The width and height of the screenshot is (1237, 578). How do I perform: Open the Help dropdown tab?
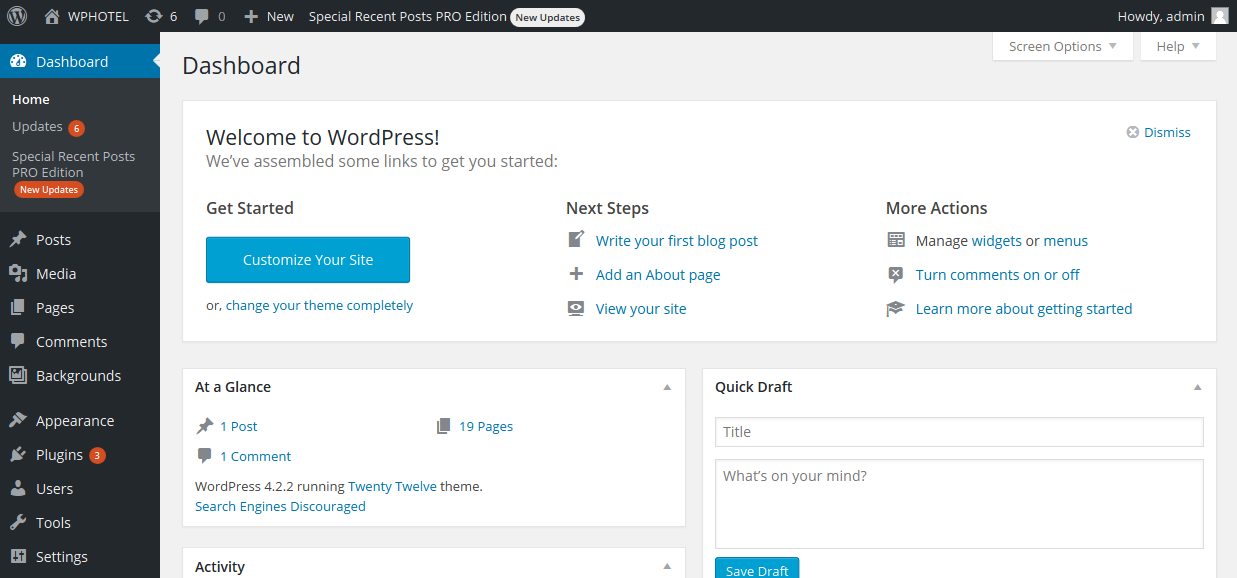click(x=1178, y=46)
